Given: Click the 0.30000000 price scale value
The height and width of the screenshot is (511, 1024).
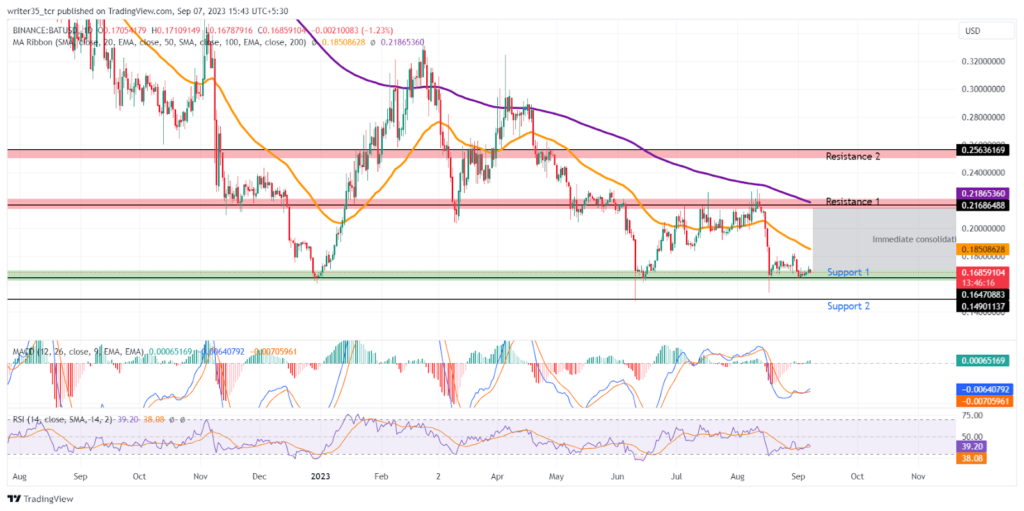Looking at the screenshot, I should point(984,89).
